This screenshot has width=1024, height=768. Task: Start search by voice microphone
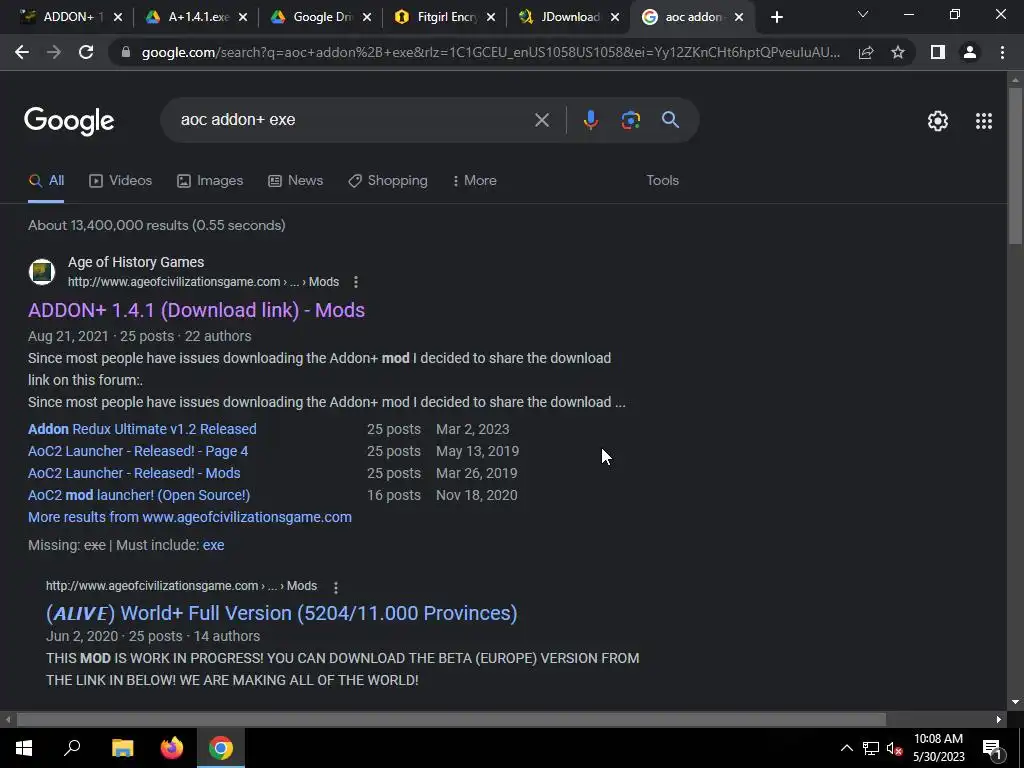coord(590,120)
